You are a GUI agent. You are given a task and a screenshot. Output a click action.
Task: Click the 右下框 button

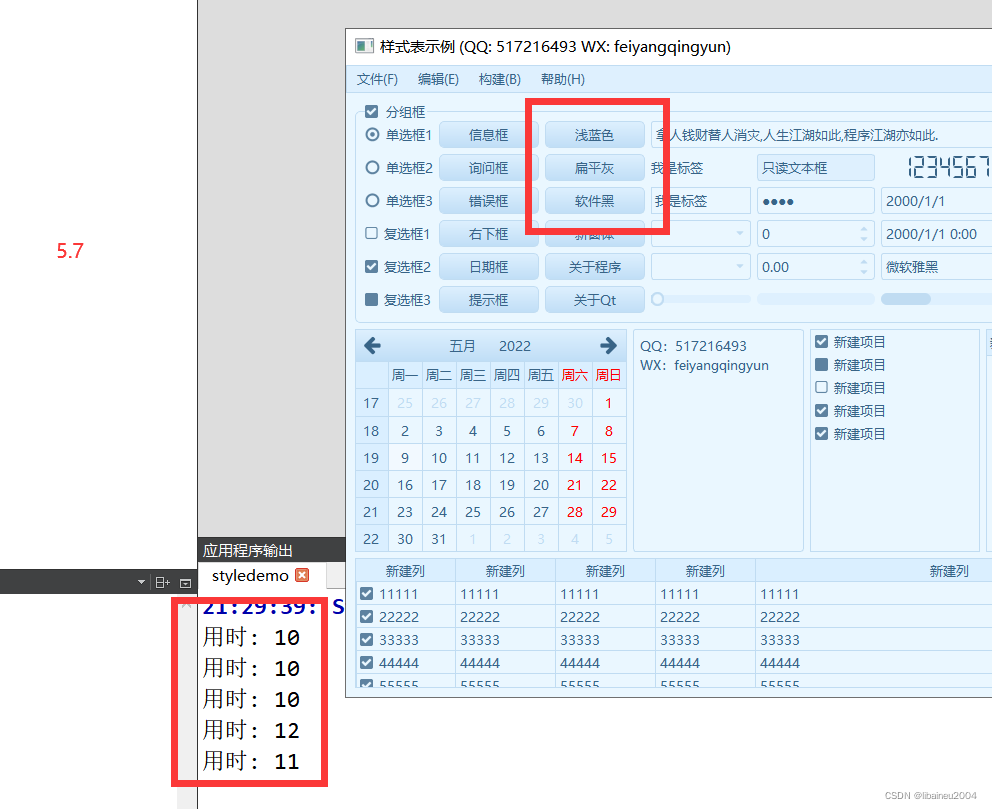(488, 233)
